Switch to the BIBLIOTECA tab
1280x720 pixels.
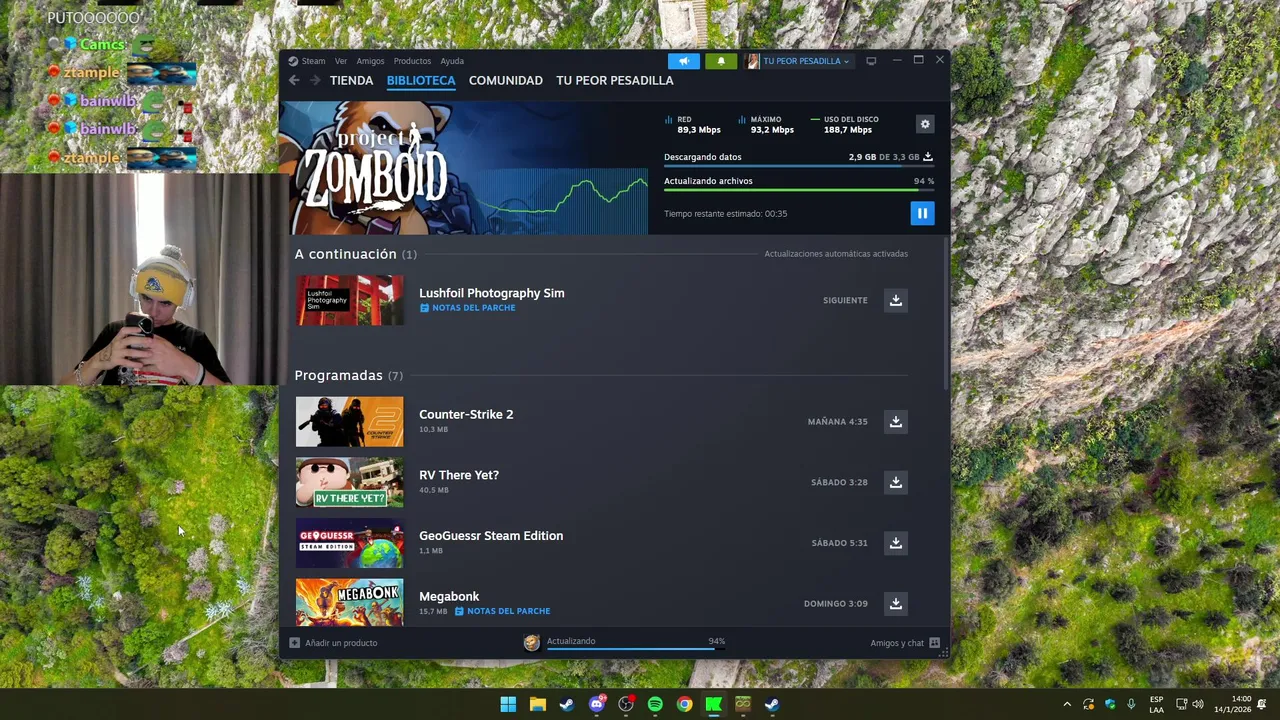(x=421, y=80)
